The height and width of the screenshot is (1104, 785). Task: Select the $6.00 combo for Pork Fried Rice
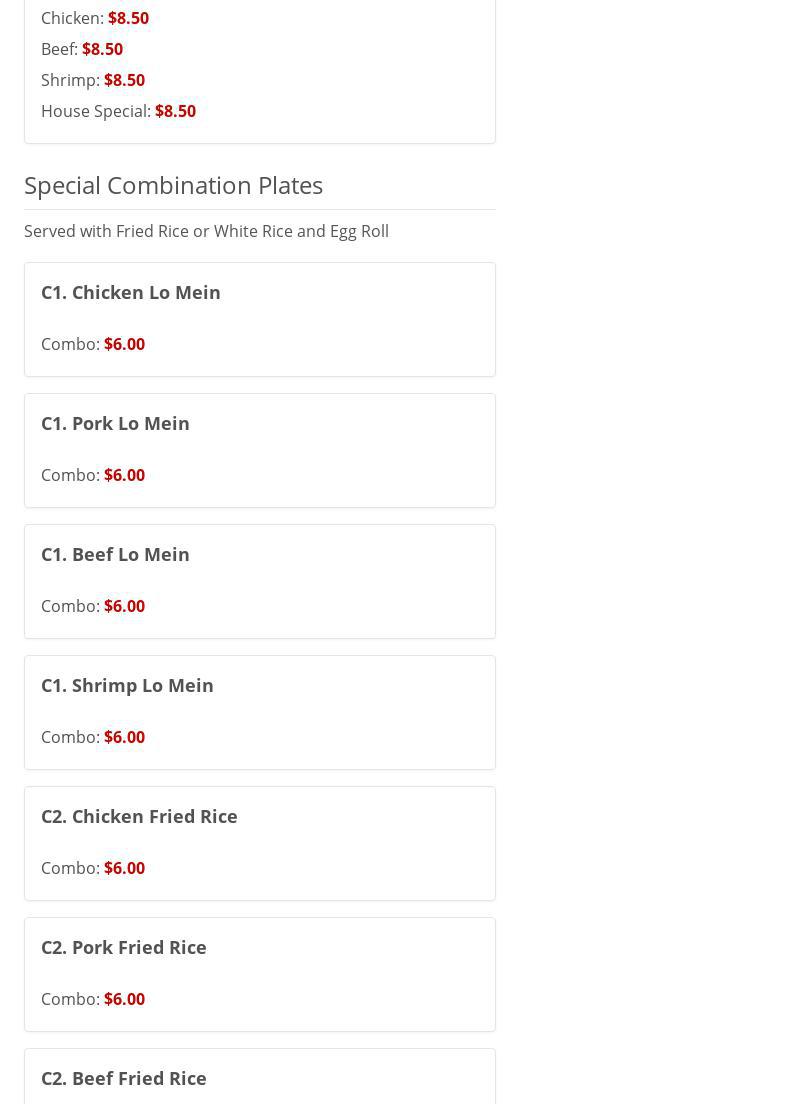click(x=124, y=999)
